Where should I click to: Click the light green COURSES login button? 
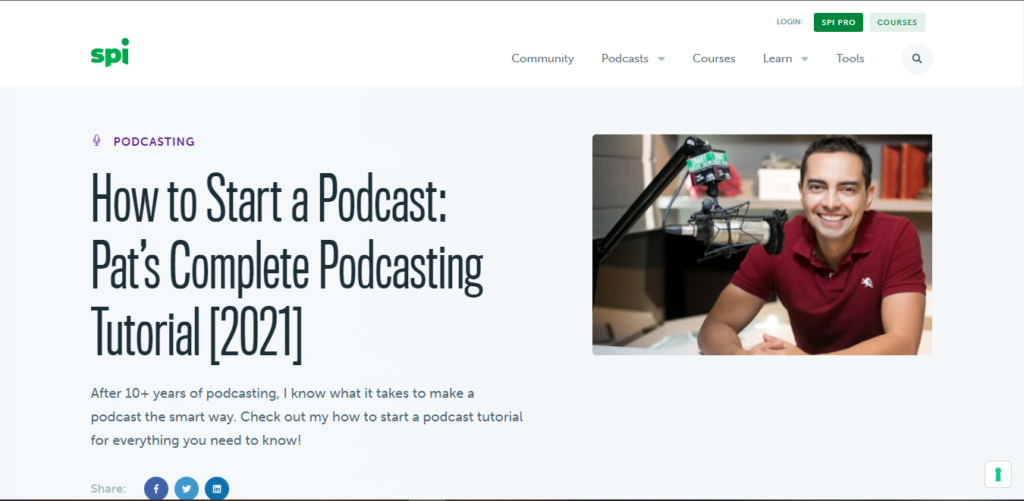point(897,22)
